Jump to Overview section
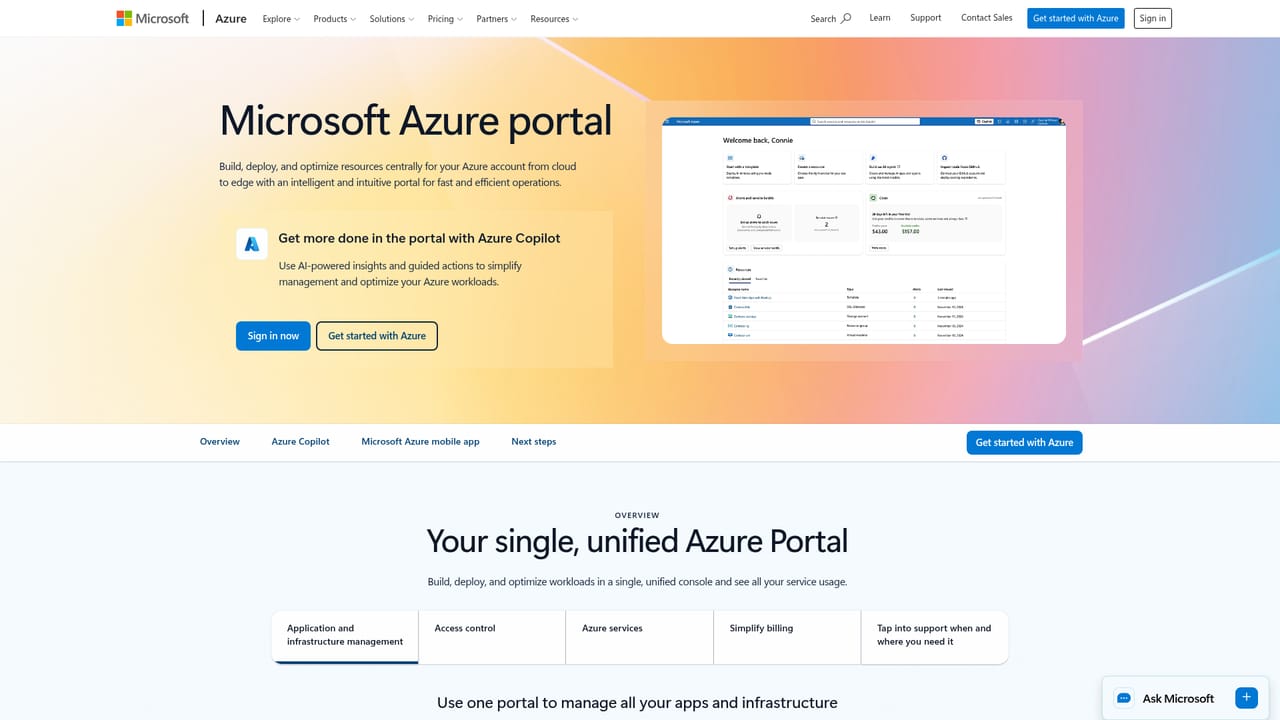Image resolution: width=1280 pixels, height=720 pixels. [220, 441]
